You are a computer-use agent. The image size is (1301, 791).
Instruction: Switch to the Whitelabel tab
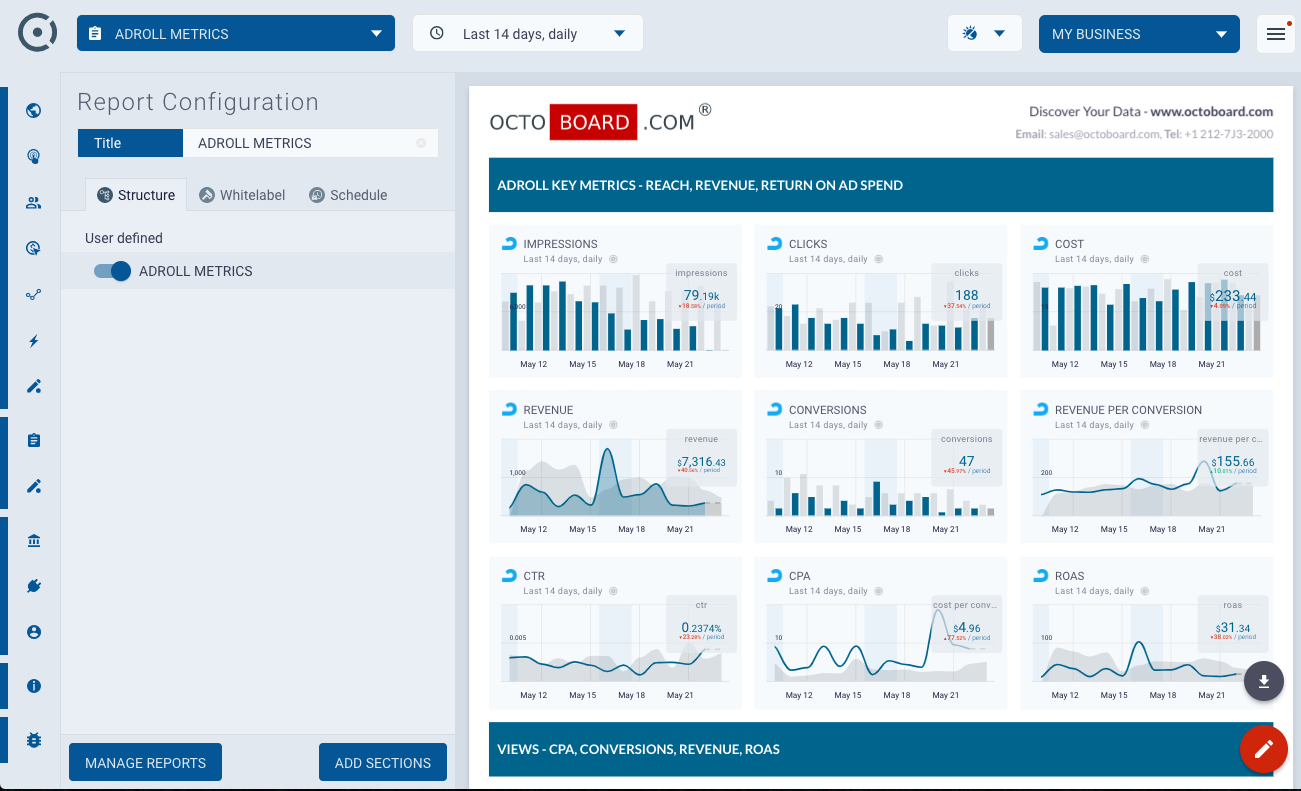click(242, 195)
